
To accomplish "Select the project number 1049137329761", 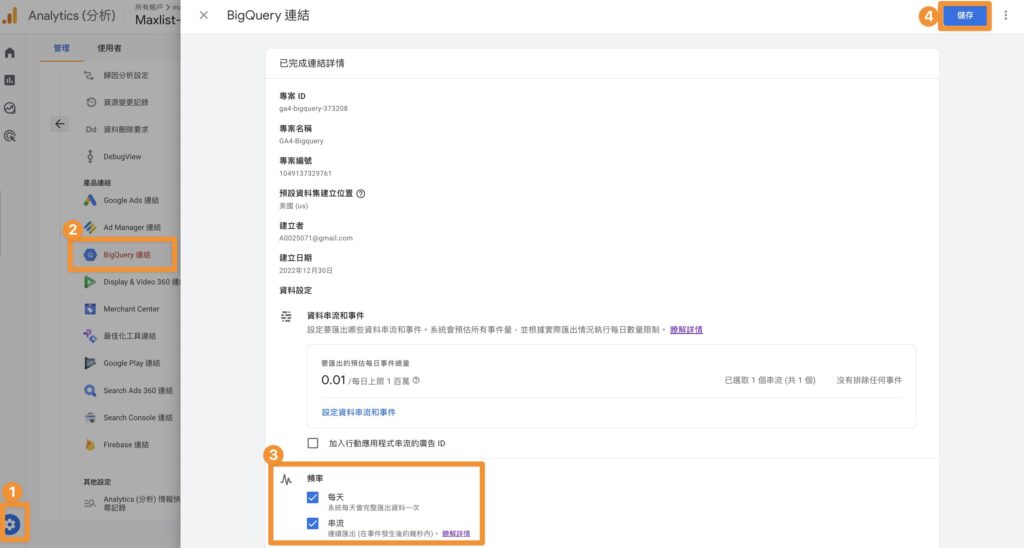I will (306, 173).
